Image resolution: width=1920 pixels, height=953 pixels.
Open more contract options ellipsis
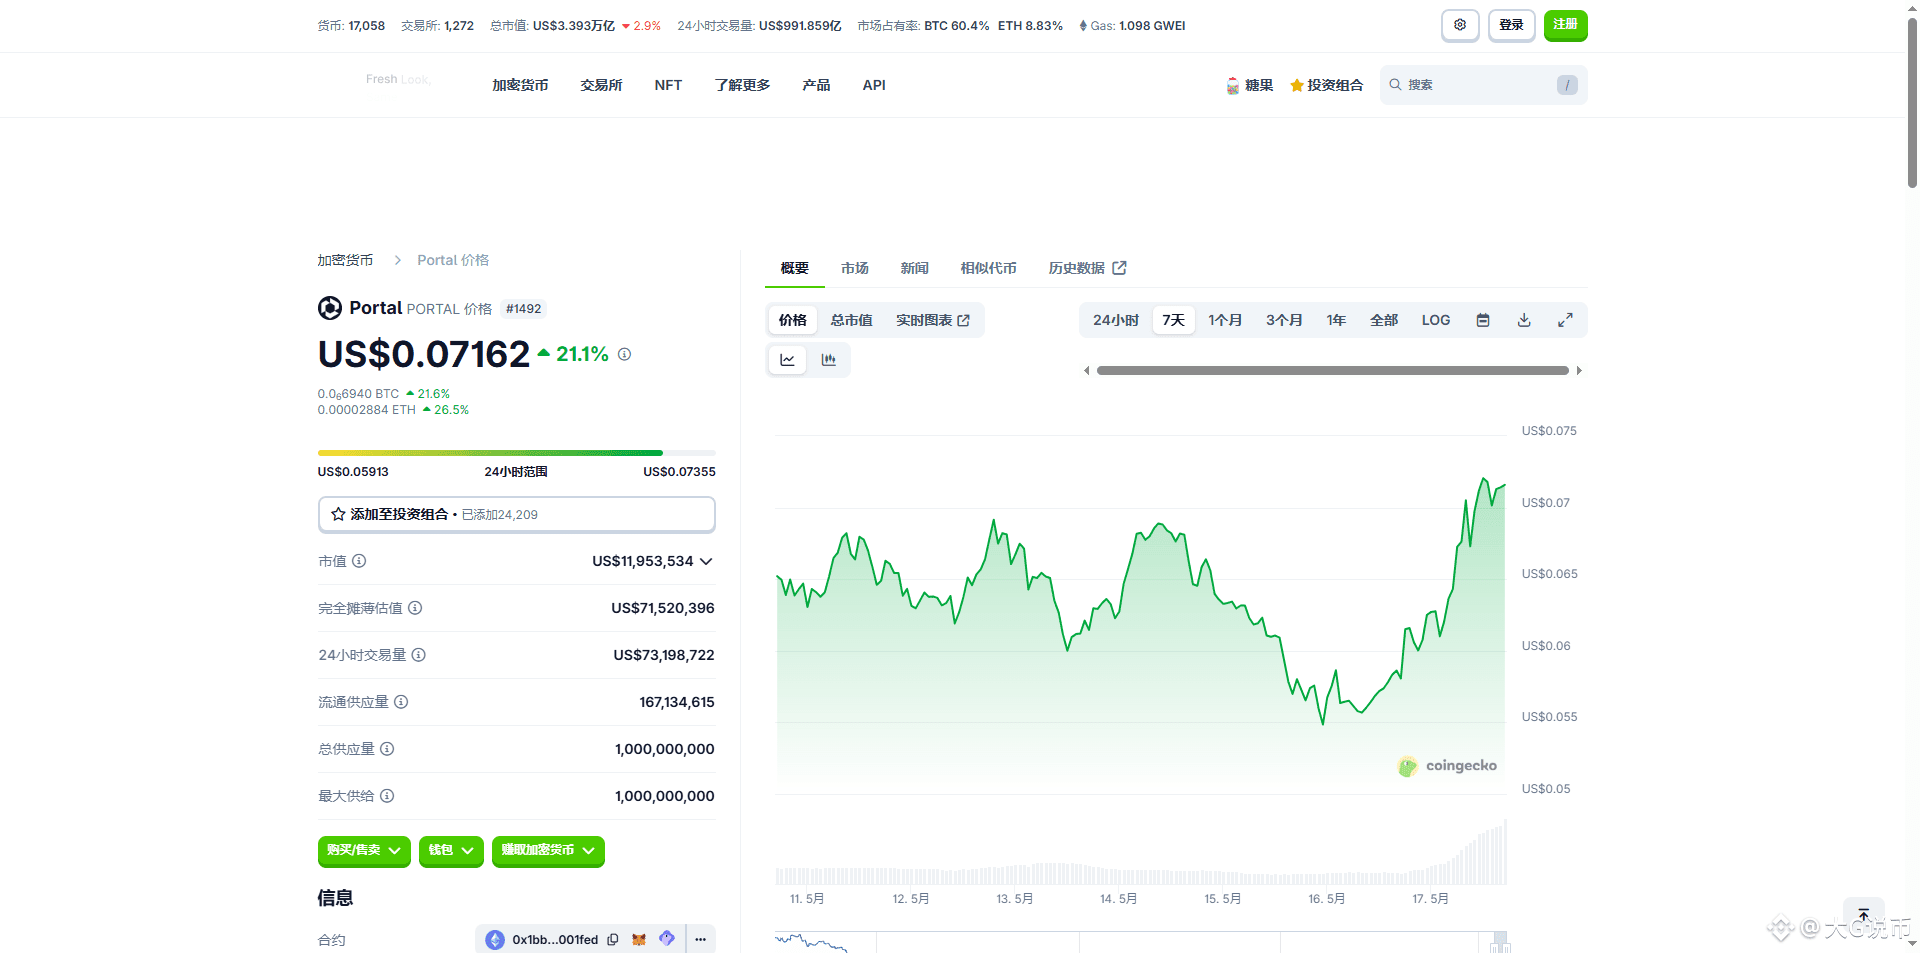[701, 940]
